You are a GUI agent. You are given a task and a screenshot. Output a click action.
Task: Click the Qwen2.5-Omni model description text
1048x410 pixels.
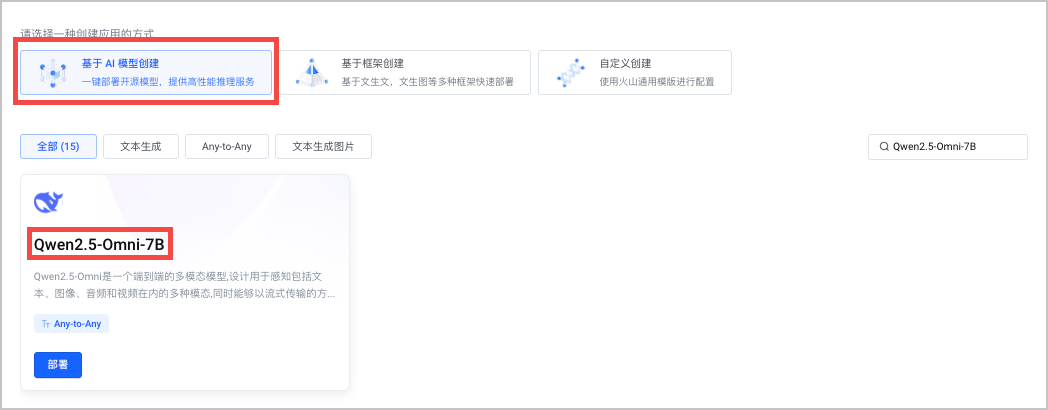[x=184, y=284]
